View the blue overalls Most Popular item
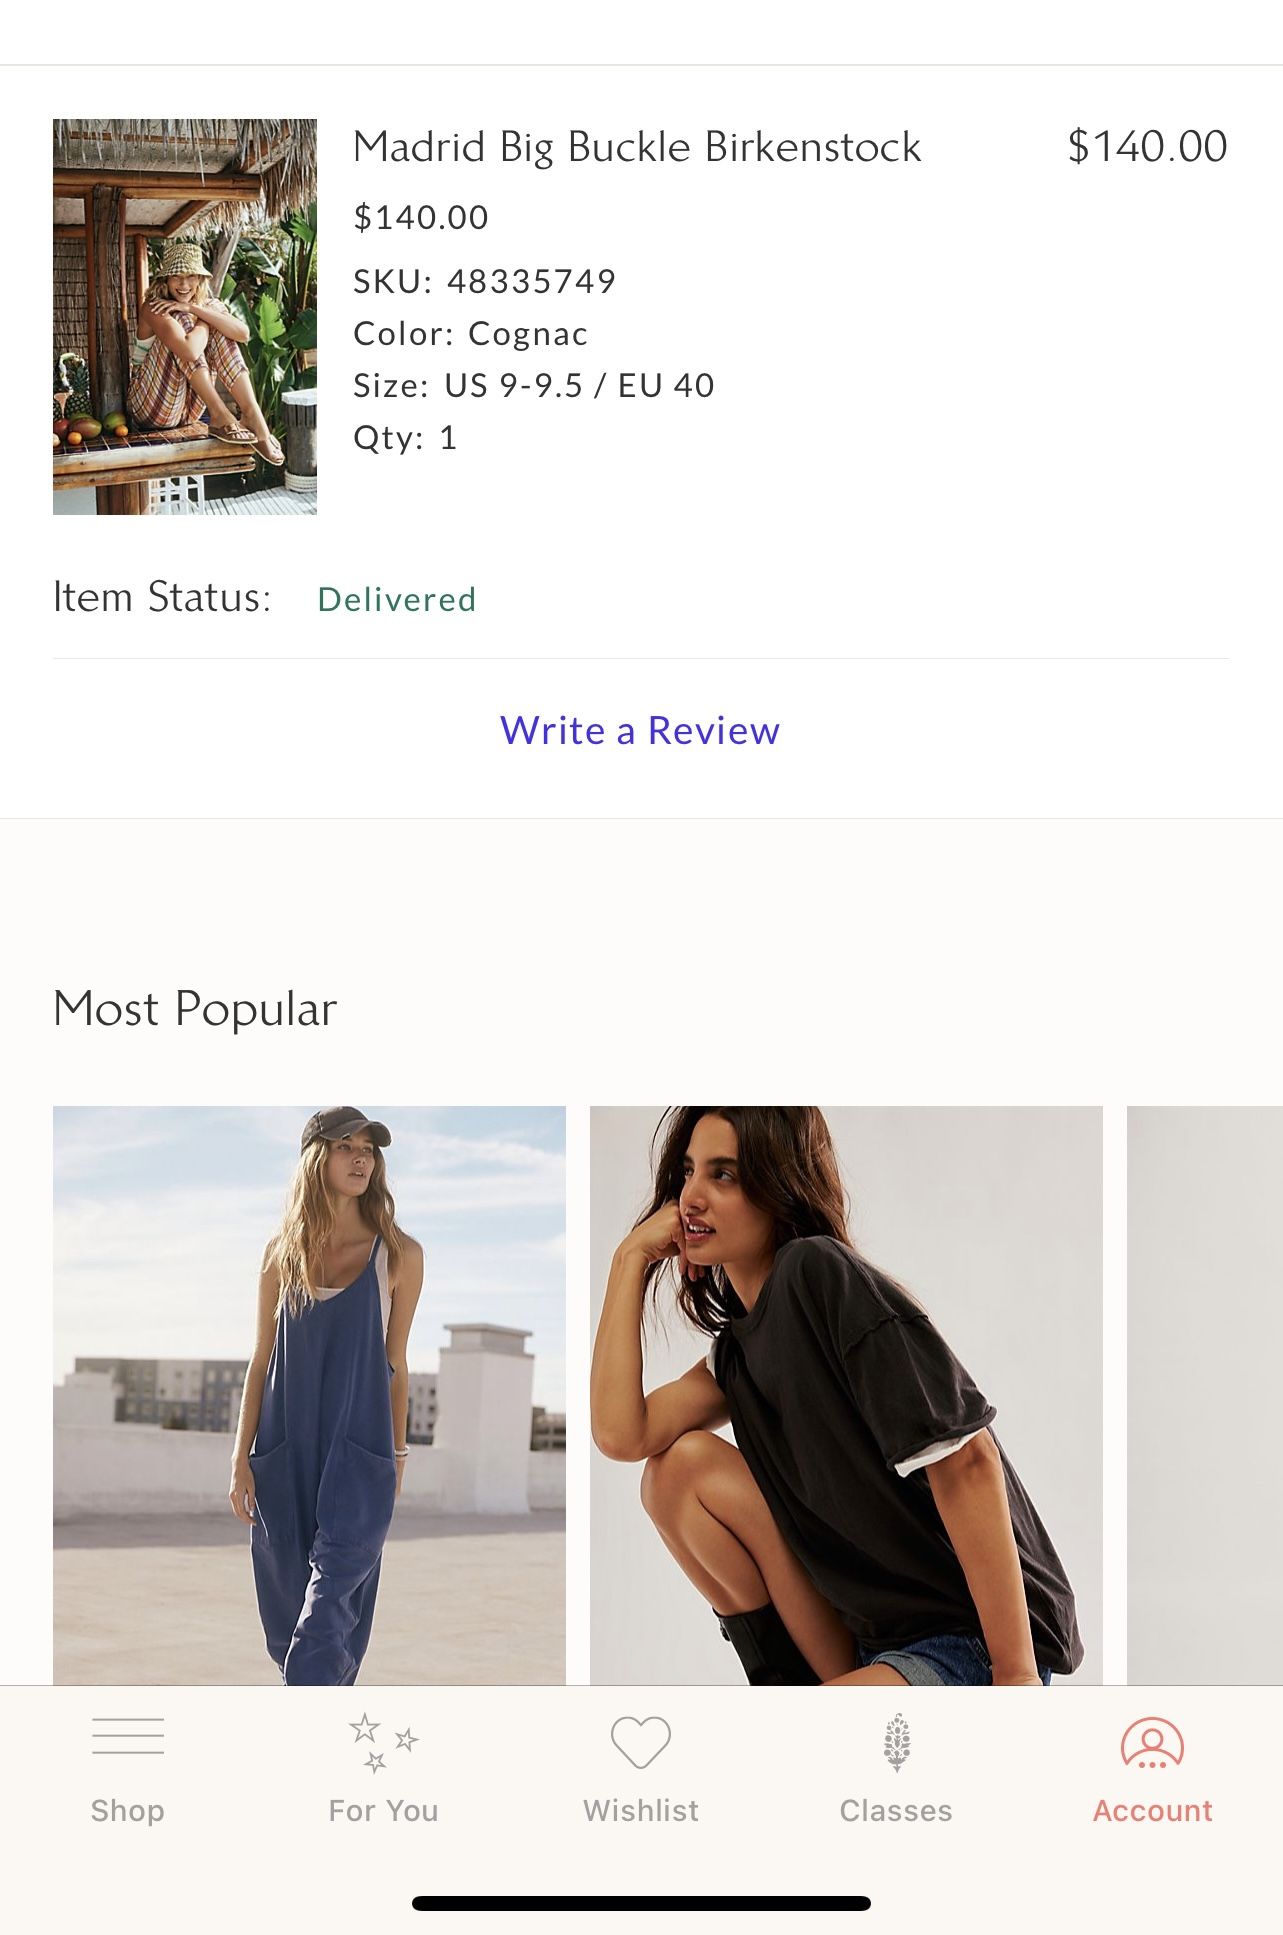Viewport: 1283px width, 1935px height. tap(309, 1395)
